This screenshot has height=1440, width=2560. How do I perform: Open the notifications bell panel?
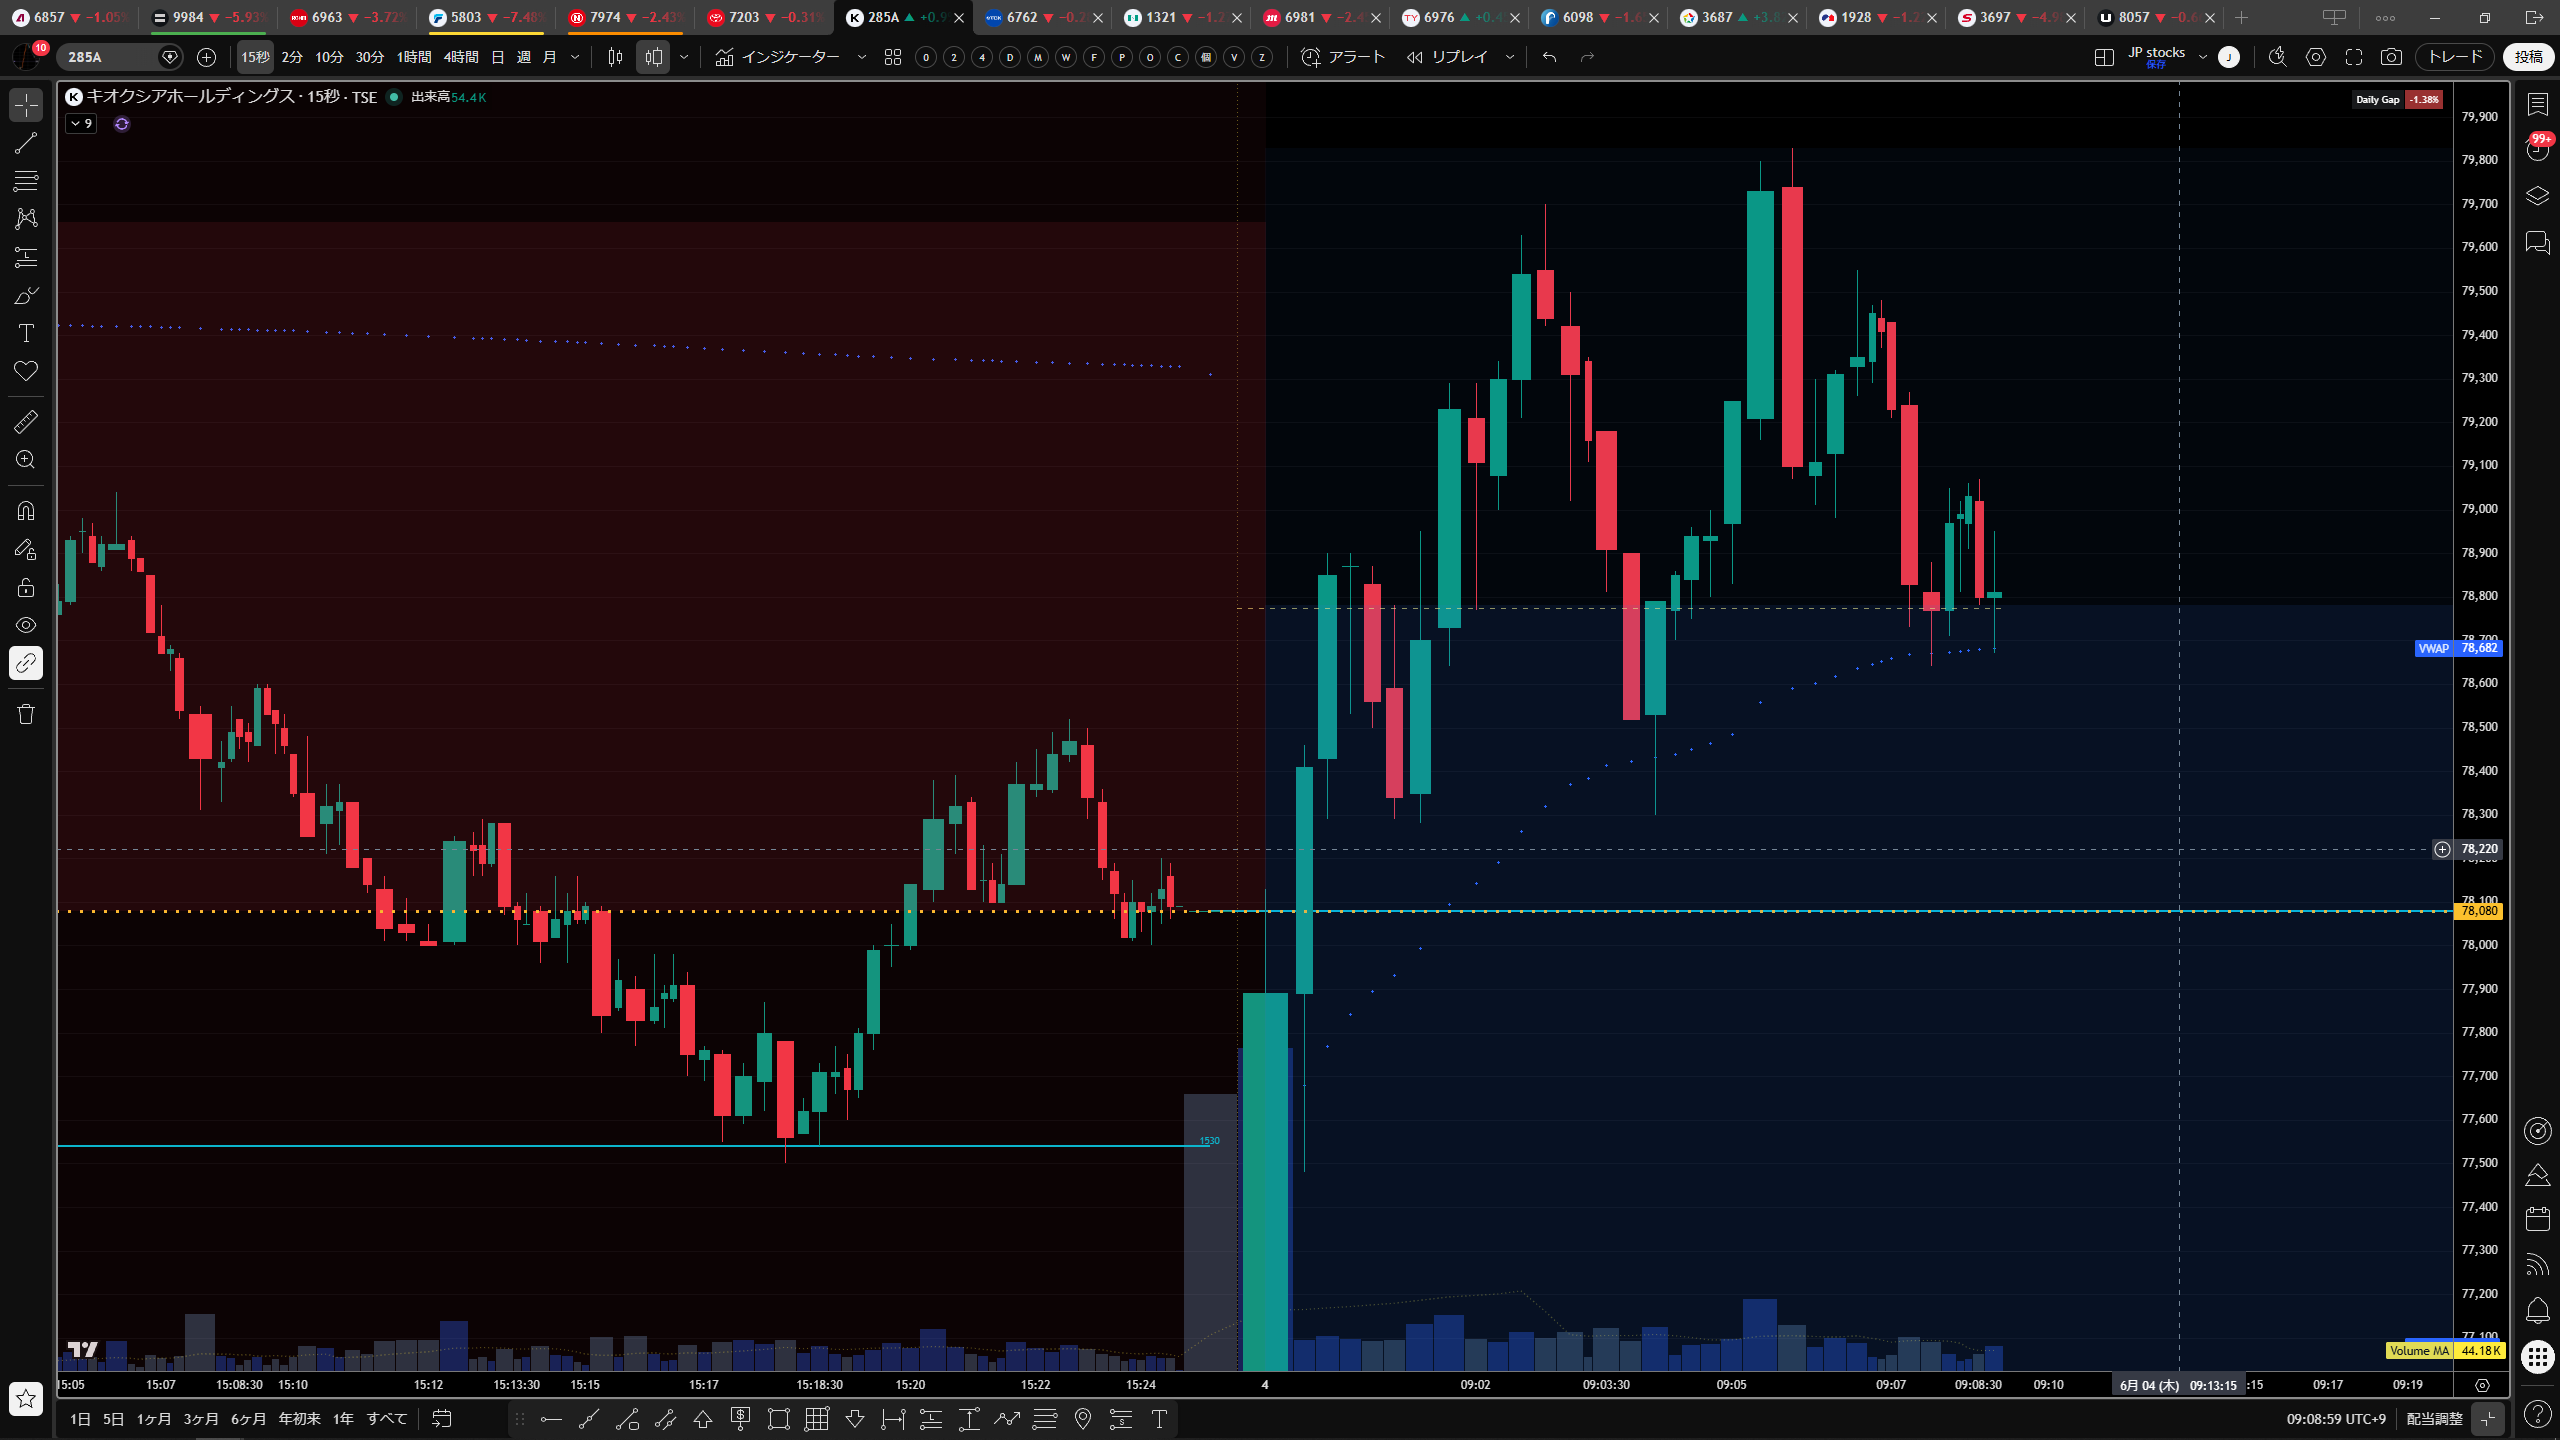(2537, 1311)
